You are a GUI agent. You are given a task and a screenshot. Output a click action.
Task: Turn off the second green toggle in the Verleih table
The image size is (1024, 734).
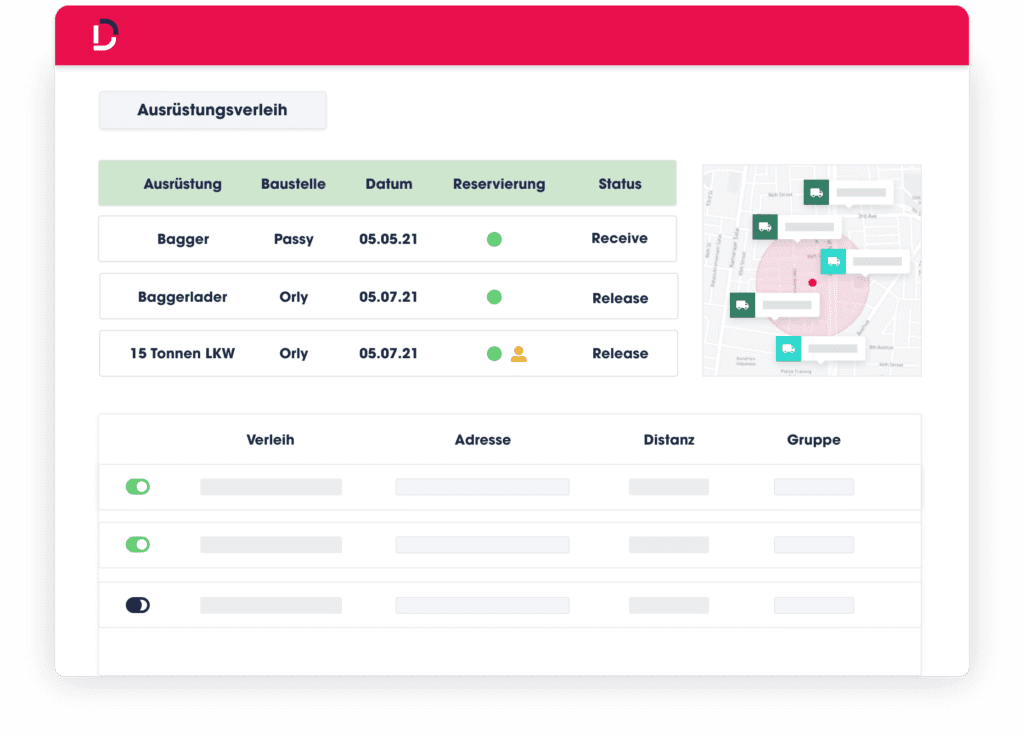click(x=137, y=545)
